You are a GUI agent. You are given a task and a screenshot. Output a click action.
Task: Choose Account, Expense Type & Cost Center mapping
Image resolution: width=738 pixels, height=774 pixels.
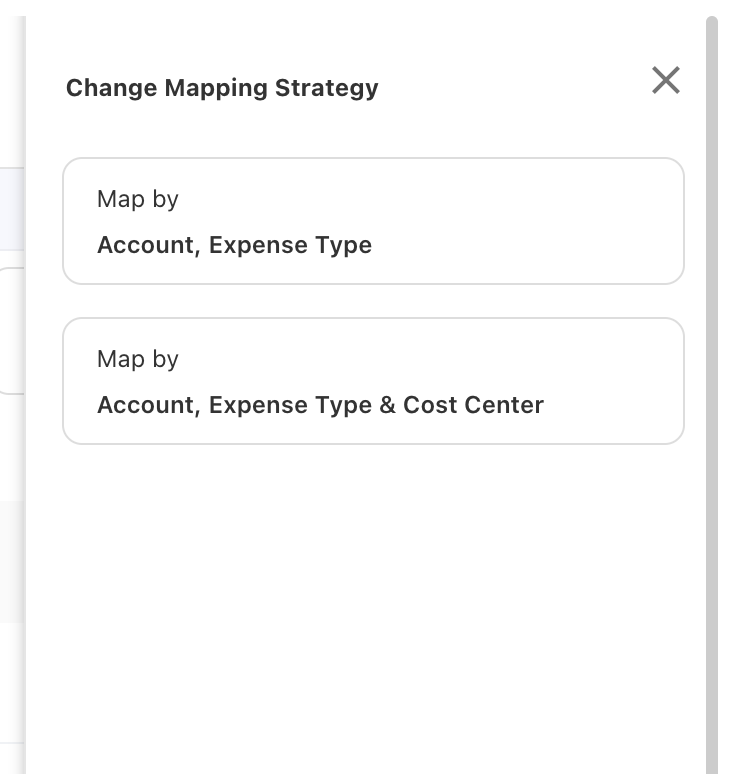(373, 381)
